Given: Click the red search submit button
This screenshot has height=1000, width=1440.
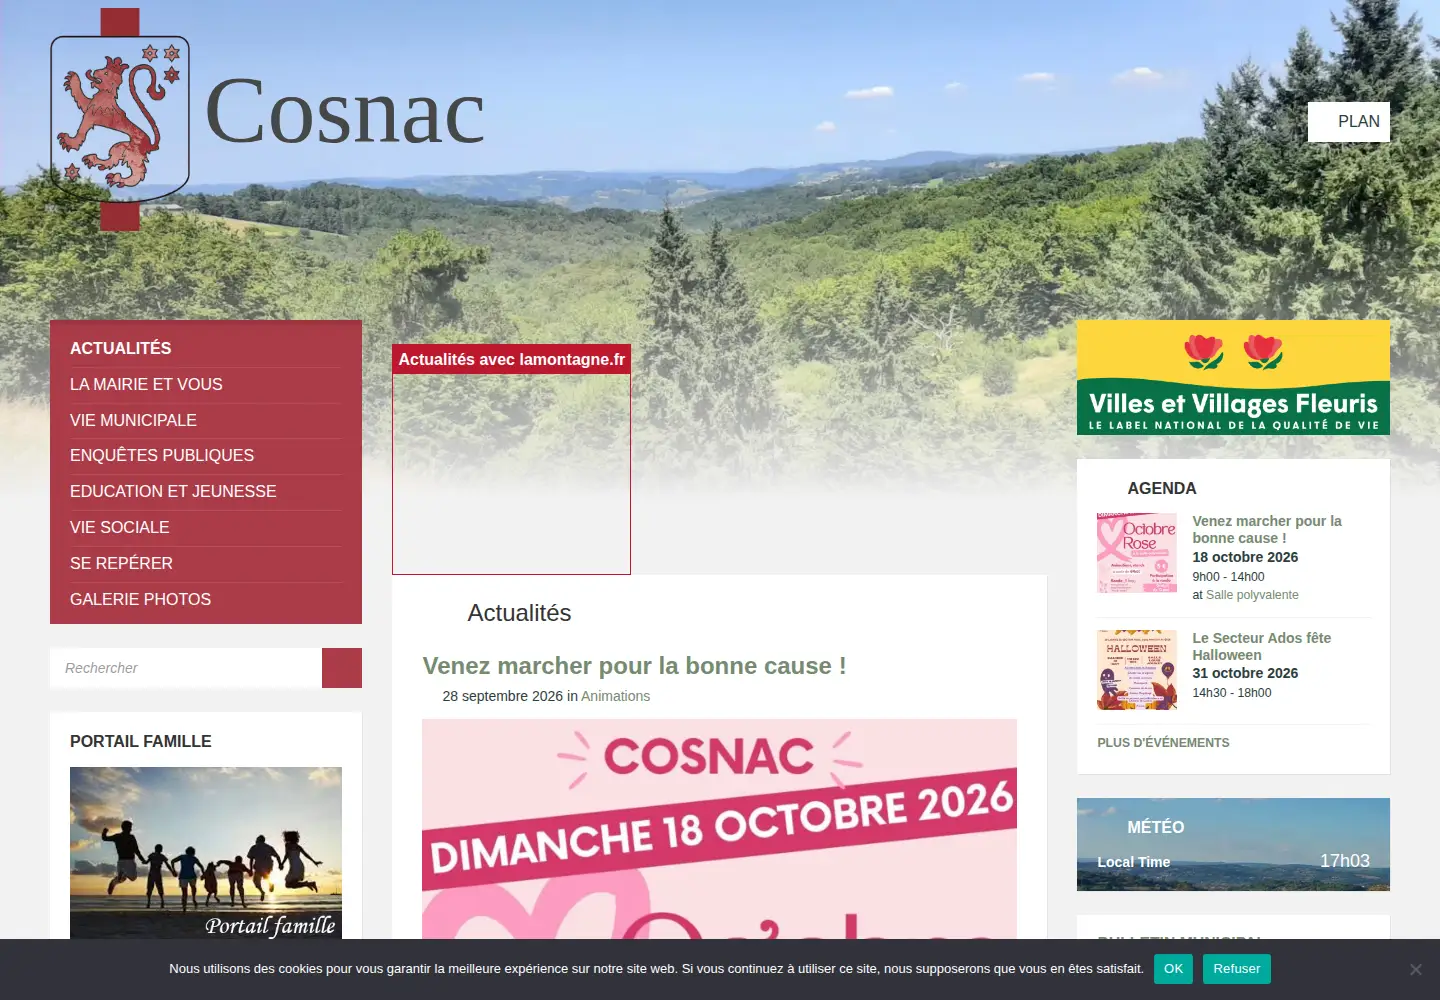Looking at the screenshot, I should (x=342, y=668).
